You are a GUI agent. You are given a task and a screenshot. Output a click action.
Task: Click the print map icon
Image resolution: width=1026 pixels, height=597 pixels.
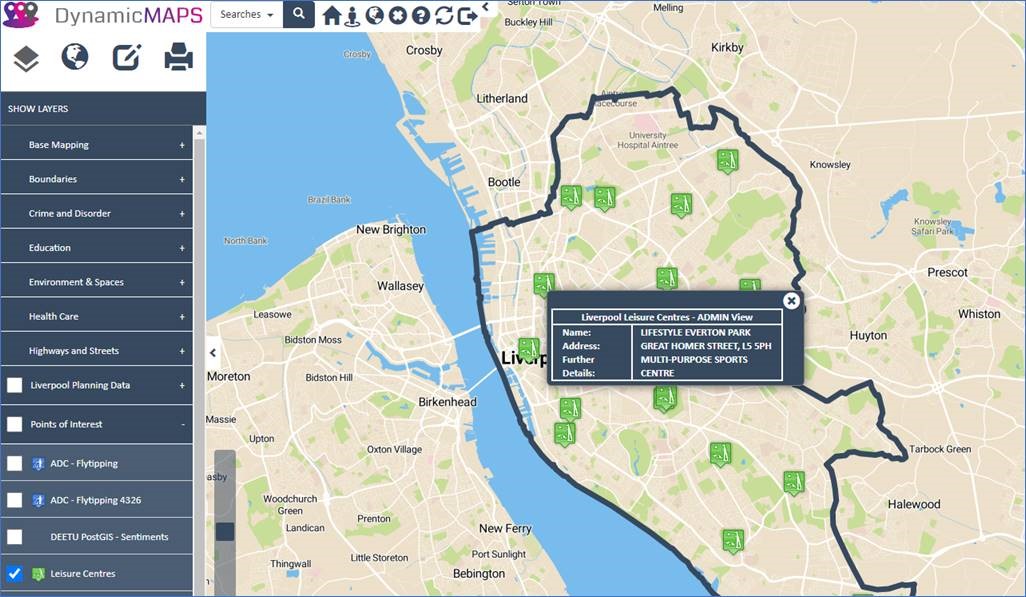coord(178,57)
